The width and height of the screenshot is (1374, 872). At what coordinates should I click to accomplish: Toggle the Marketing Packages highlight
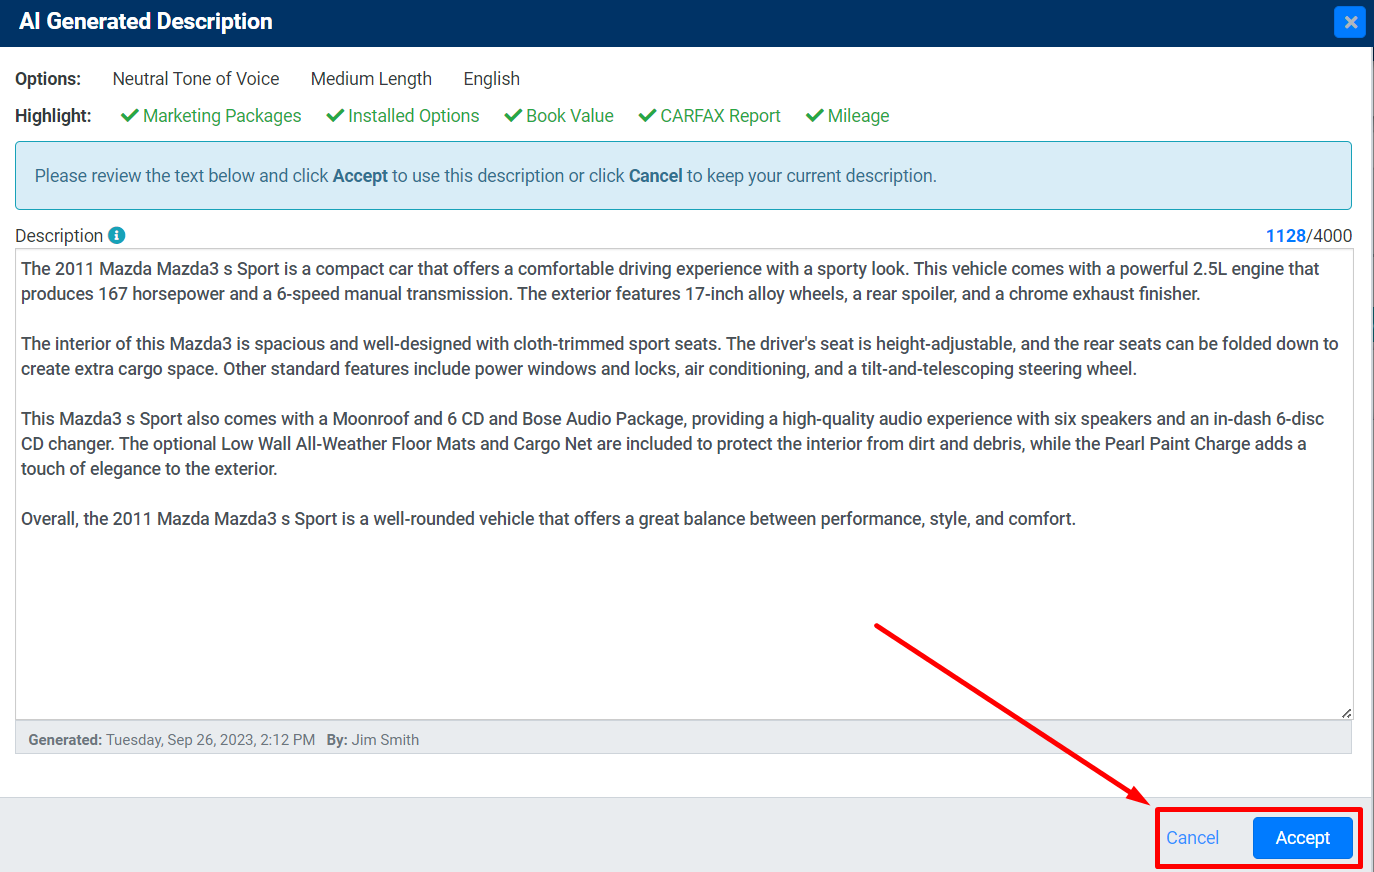pos(210,116)
